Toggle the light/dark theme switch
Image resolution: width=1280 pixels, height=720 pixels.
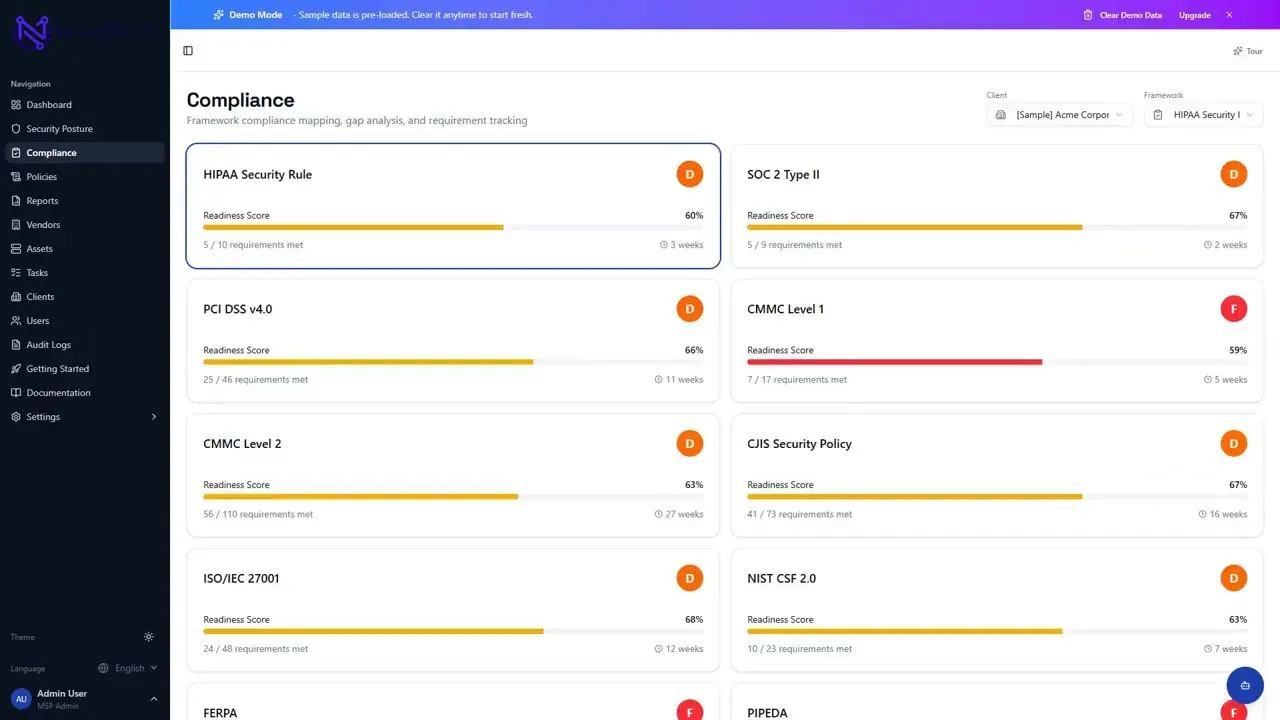149,637
